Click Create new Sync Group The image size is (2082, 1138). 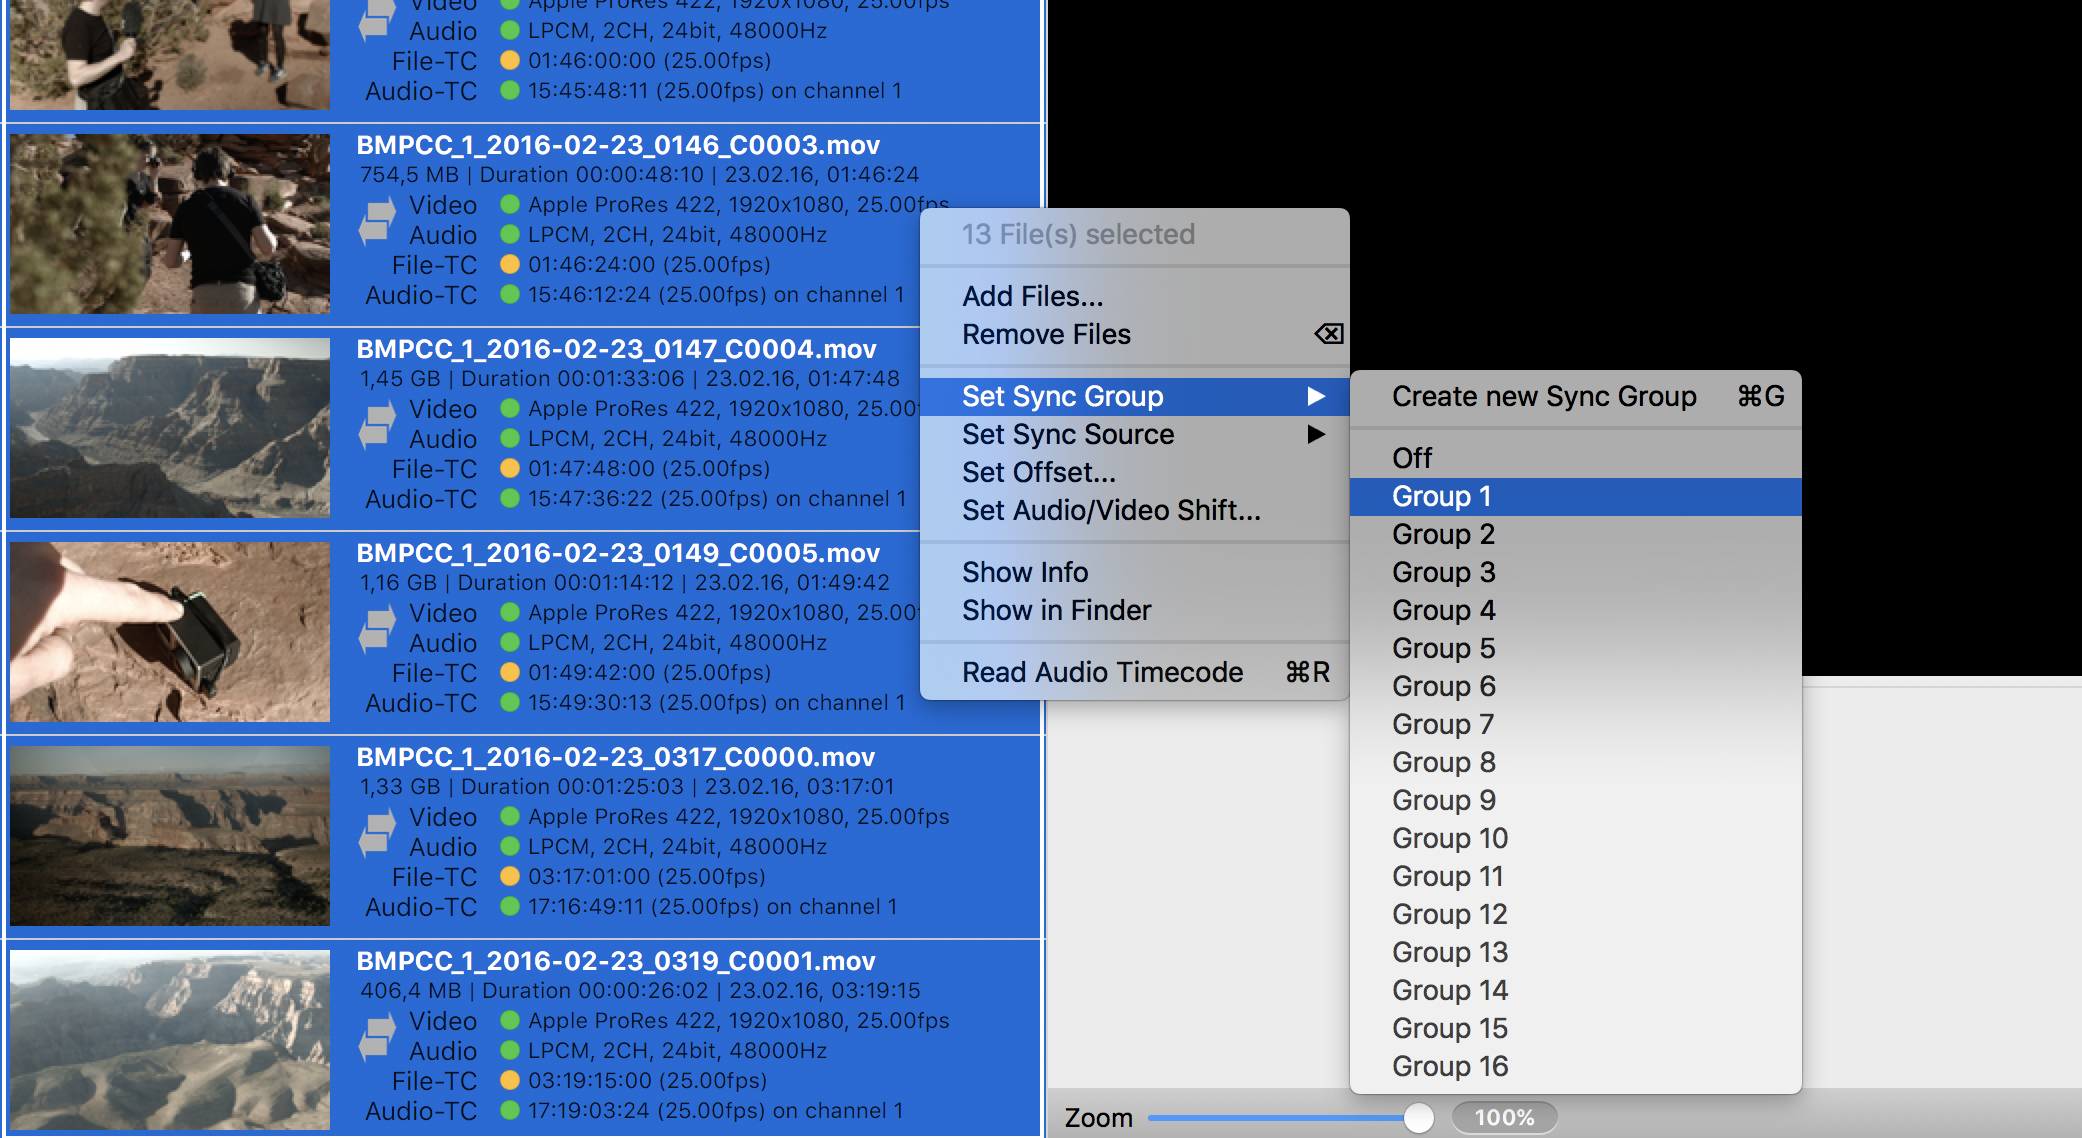(1543, 396)
